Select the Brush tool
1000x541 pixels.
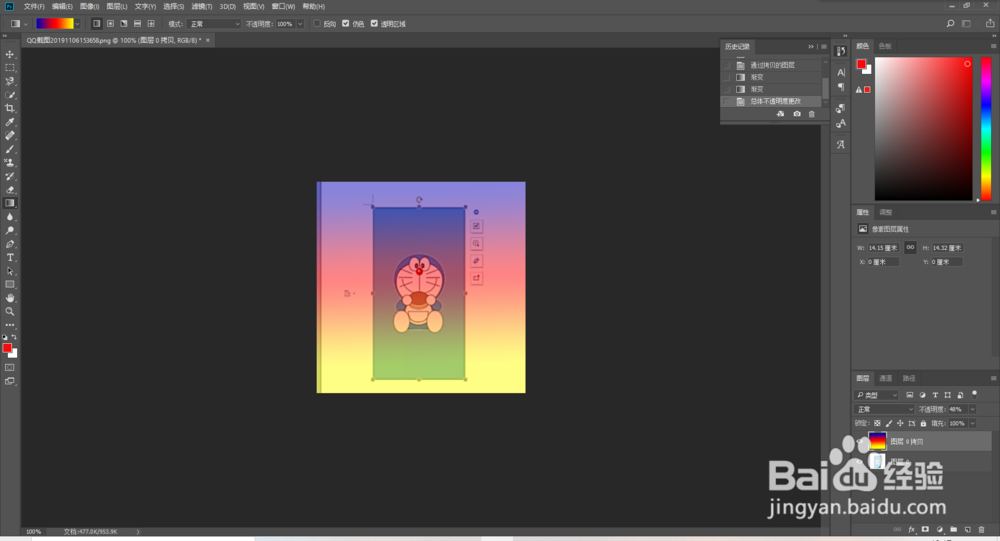pos(10,149)
